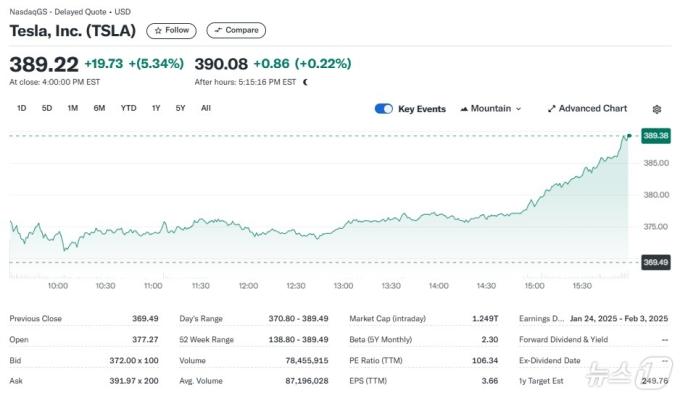The height and width of the screenshot is (398, 680).
Task: Select the YTD range tab
Action: (x=128, y=108)
